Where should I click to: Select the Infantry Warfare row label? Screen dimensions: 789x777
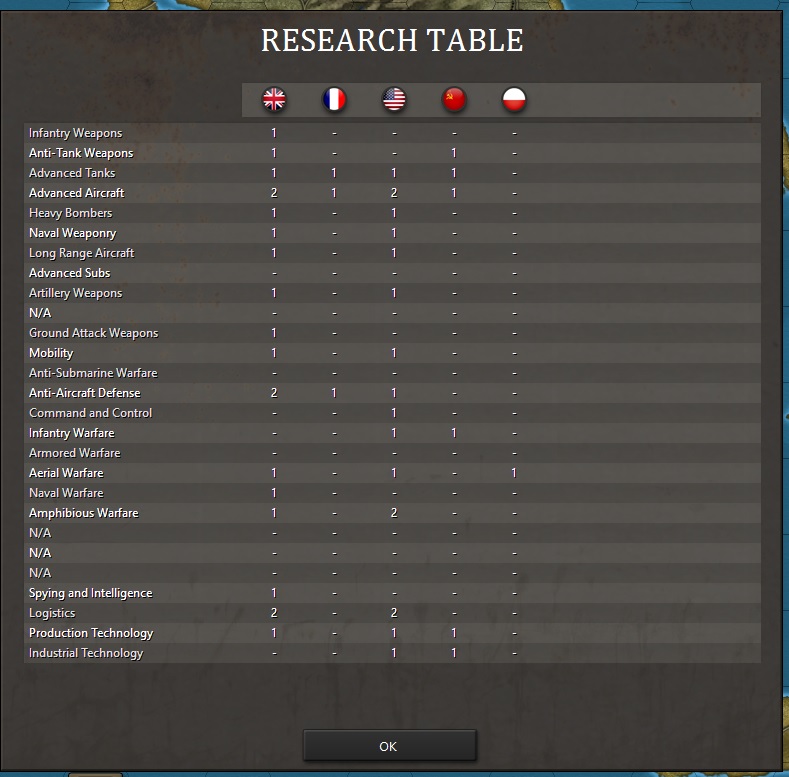coord(71,433)
